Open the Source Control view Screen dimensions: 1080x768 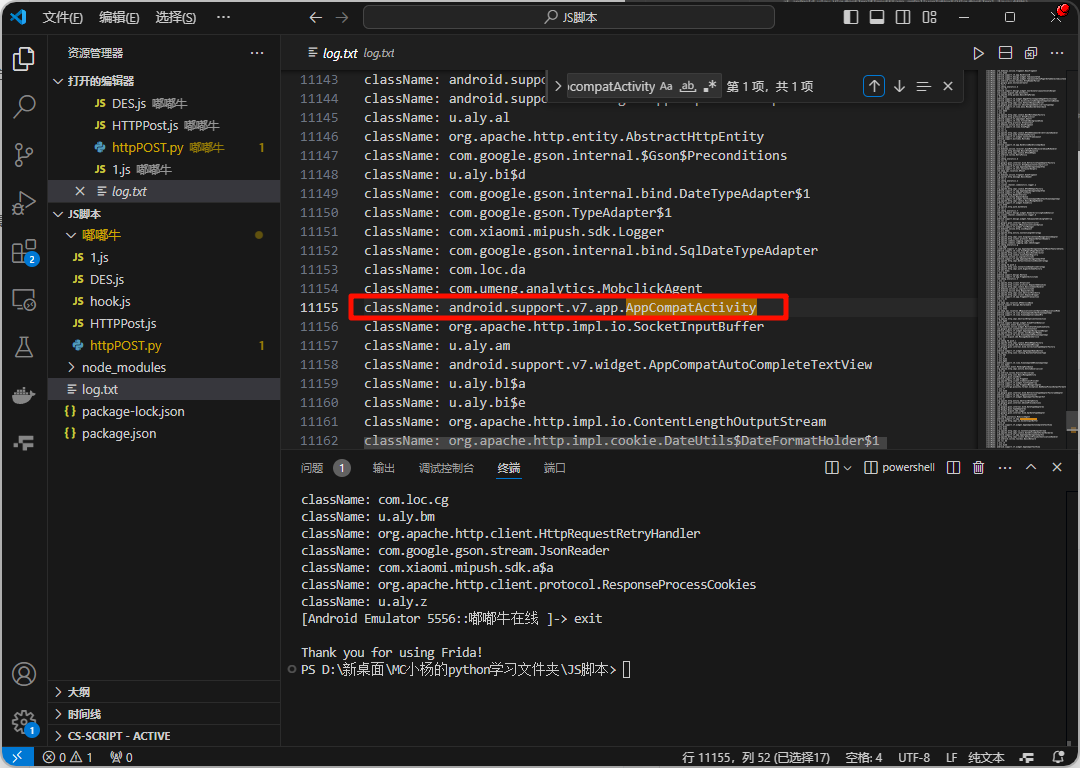tap(24, 154)
